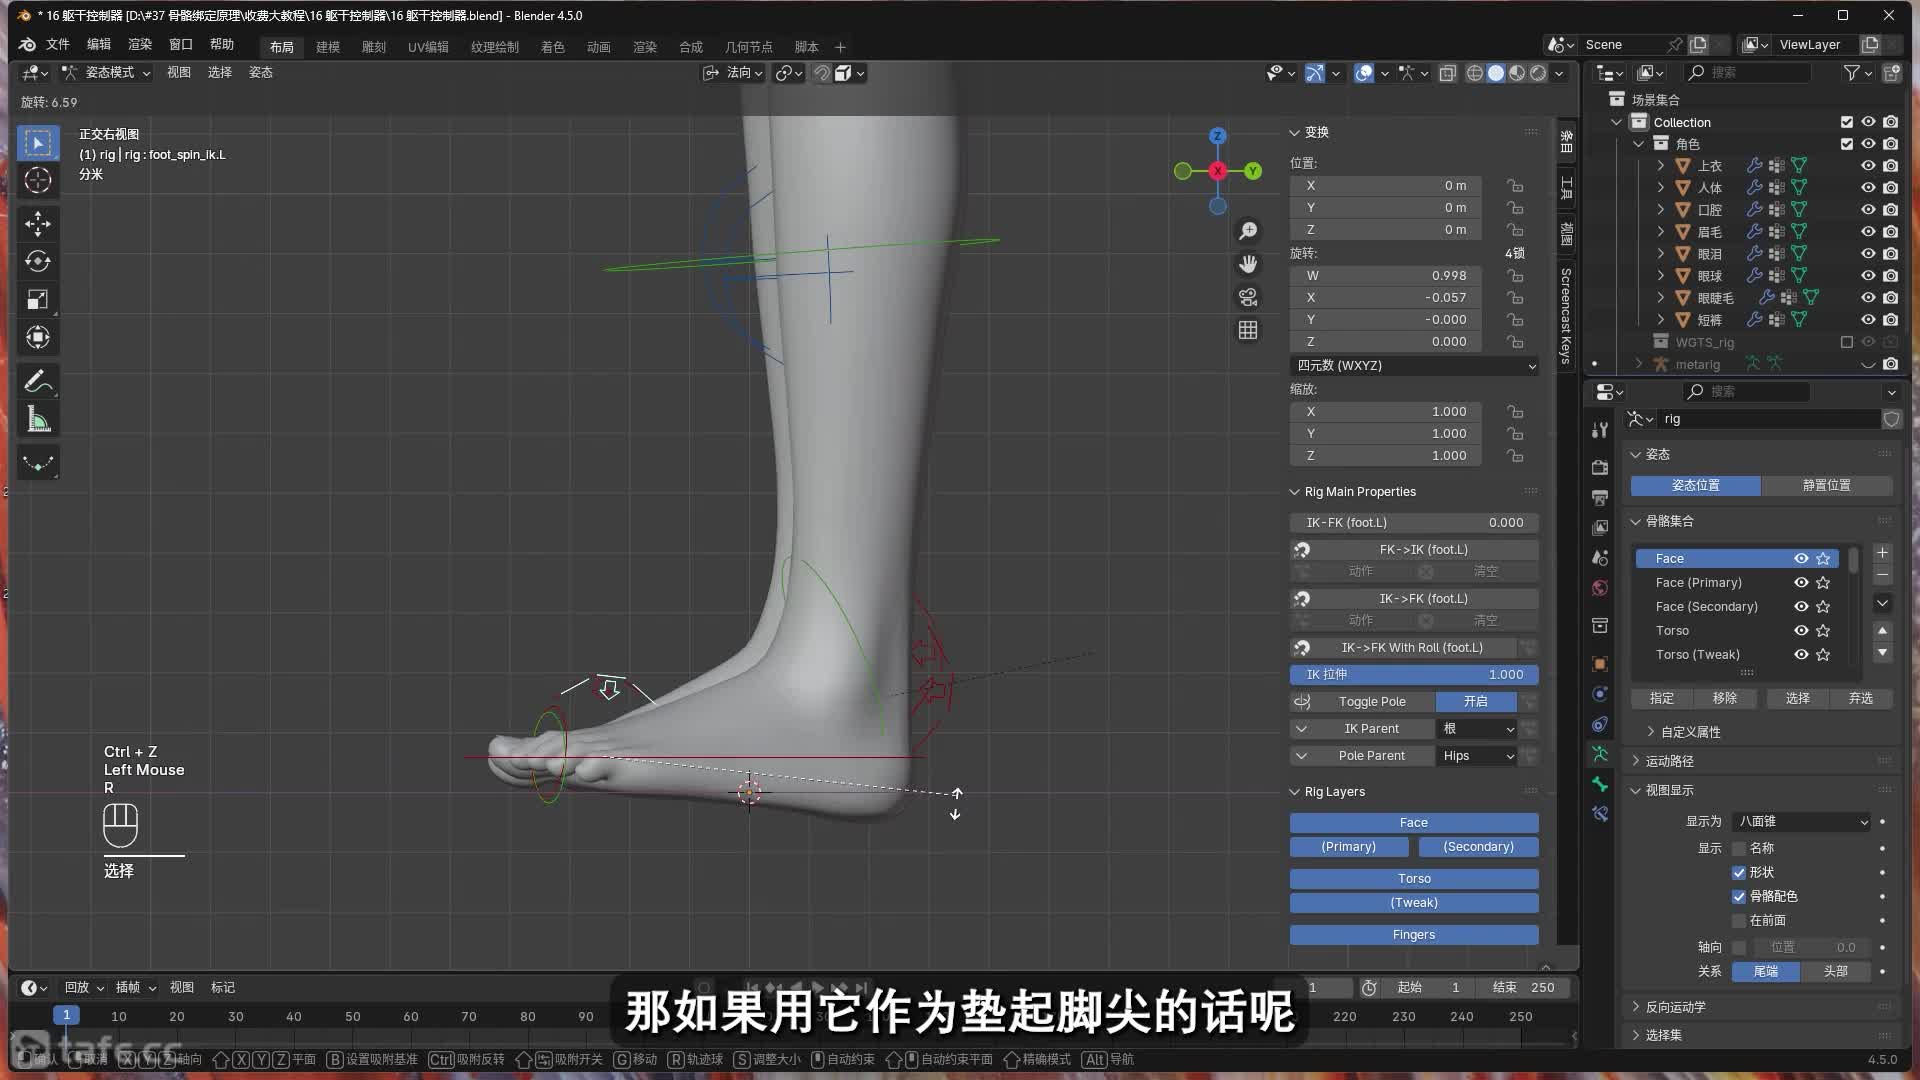Open the 姿态 header menu

click(x=261, y=73)
